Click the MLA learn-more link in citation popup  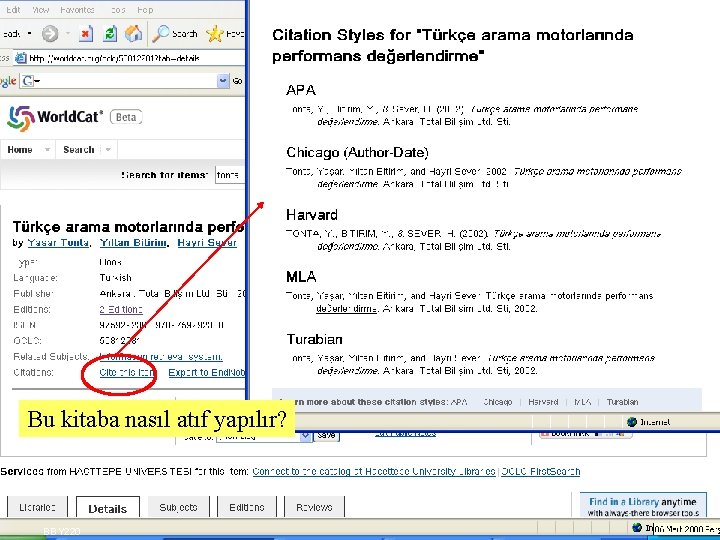point(583,402)
